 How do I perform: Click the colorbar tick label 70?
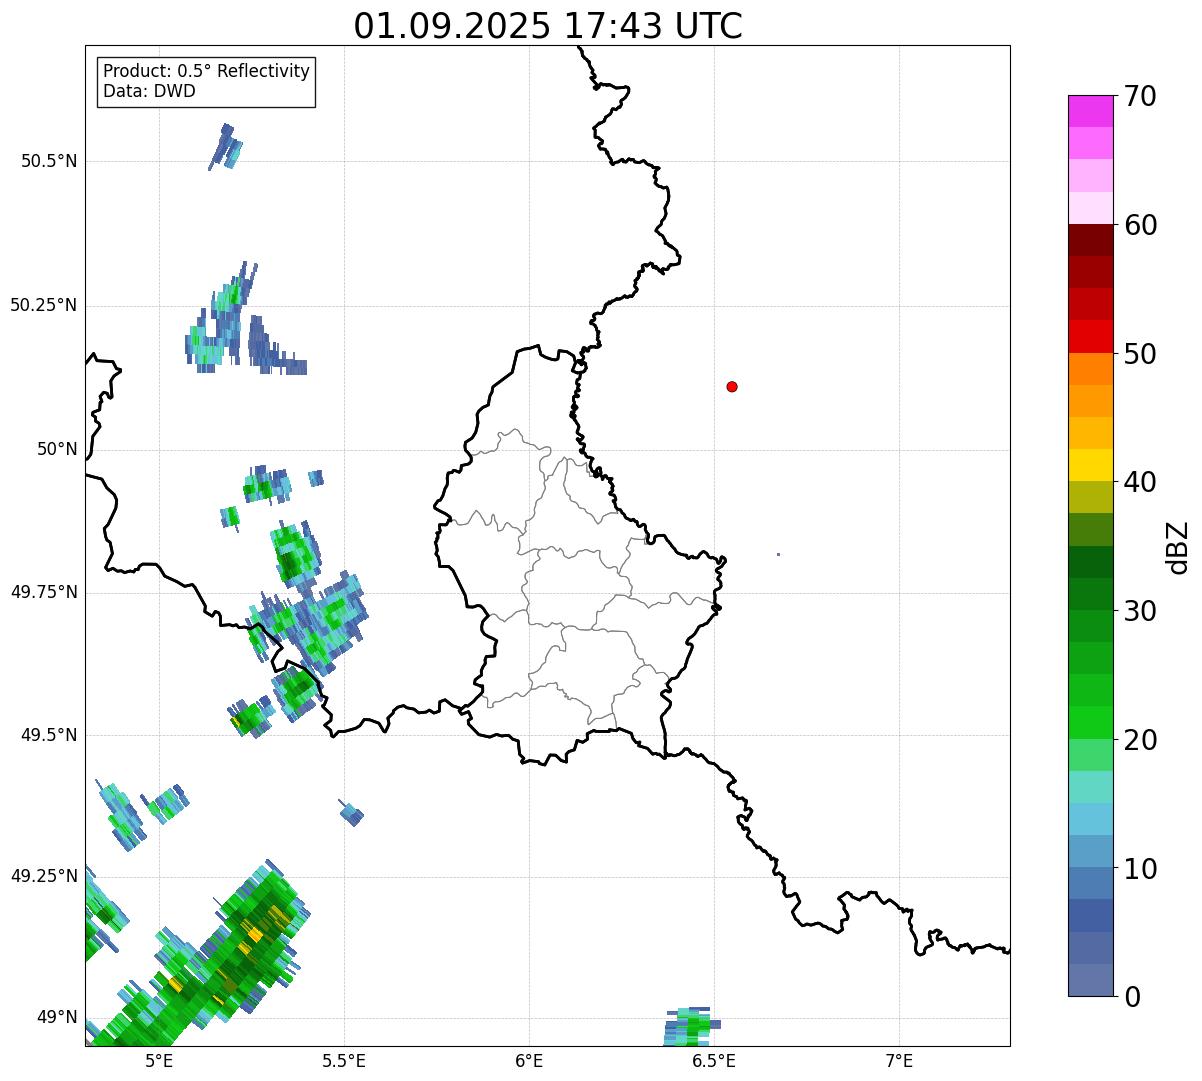[1140, 96]
